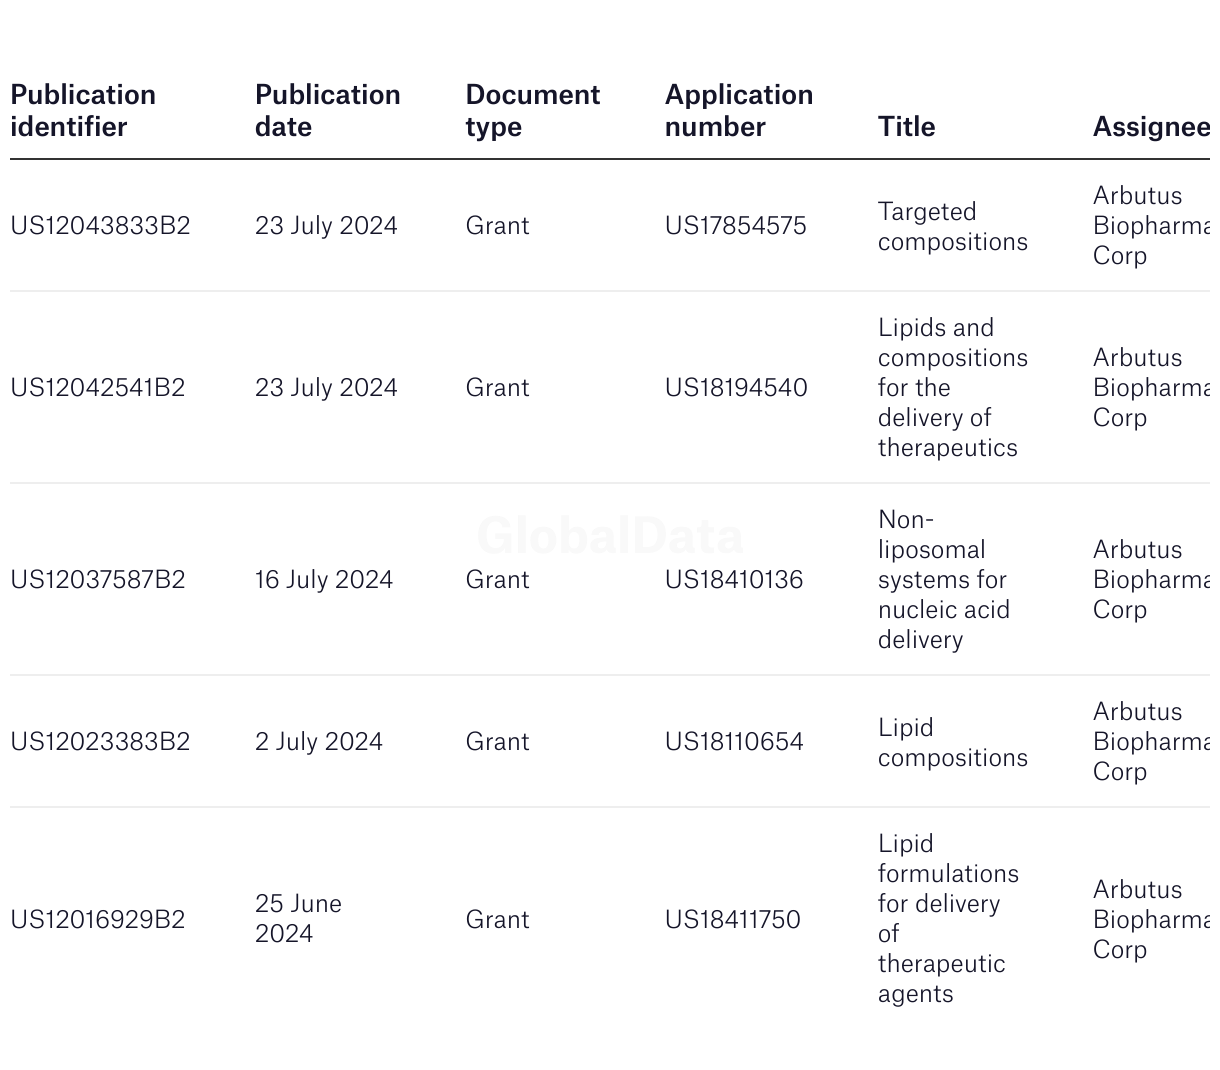Click the Publication date column header
This screenshot has height=1070, width=1220.
(328, 111)
